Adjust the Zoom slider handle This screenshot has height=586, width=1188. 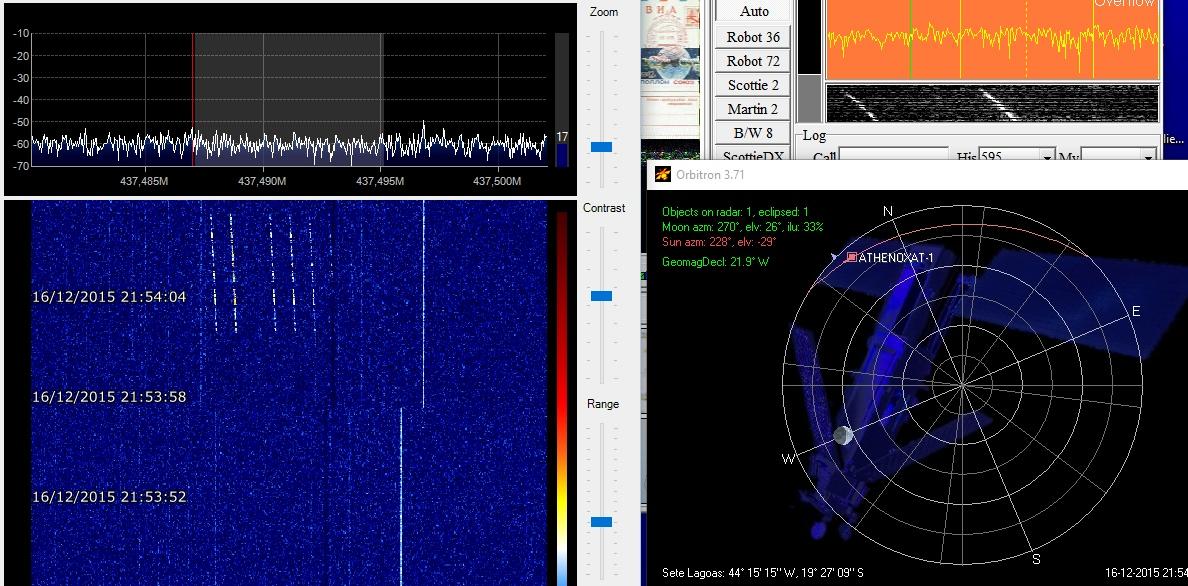[601, 147]
